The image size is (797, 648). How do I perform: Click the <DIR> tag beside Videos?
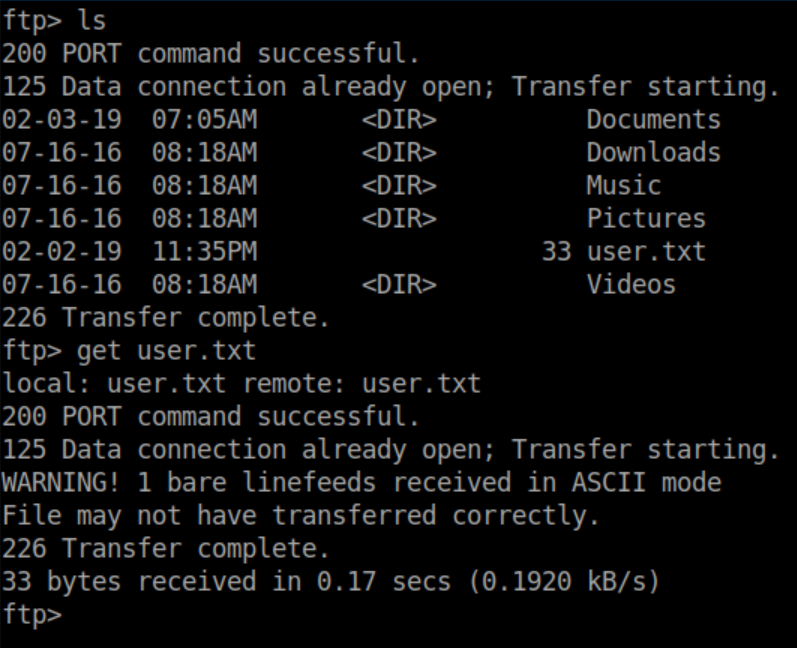pyautogui.click(x=399, y=285)
